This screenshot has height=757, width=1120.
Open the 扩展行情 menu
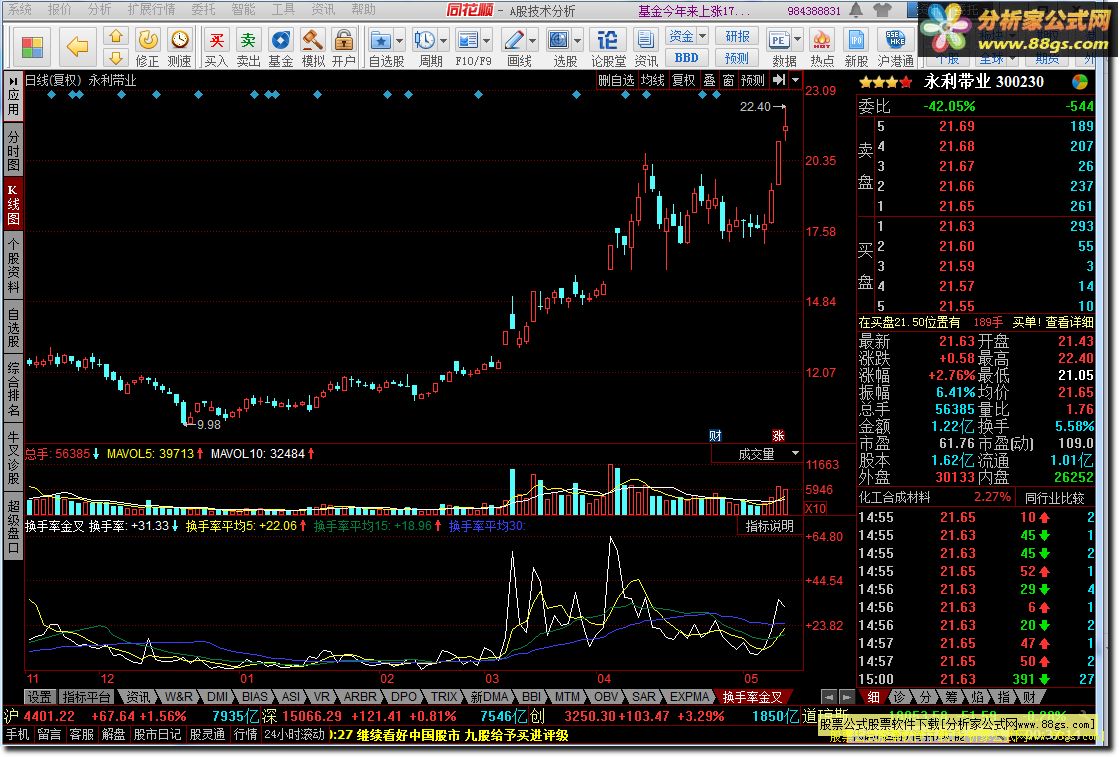coord(151,9)
